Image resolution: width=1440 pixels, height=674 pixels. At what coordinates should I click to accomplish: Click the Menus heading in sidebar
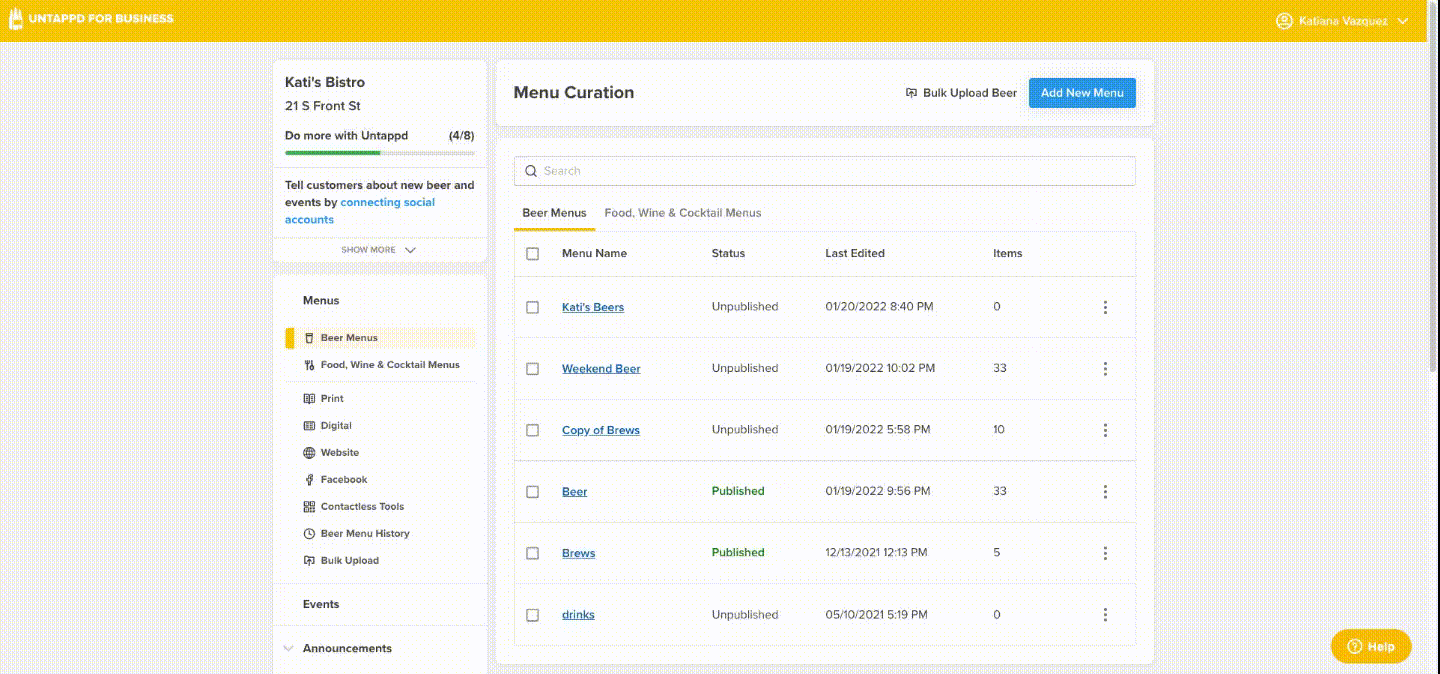[321, 301]
